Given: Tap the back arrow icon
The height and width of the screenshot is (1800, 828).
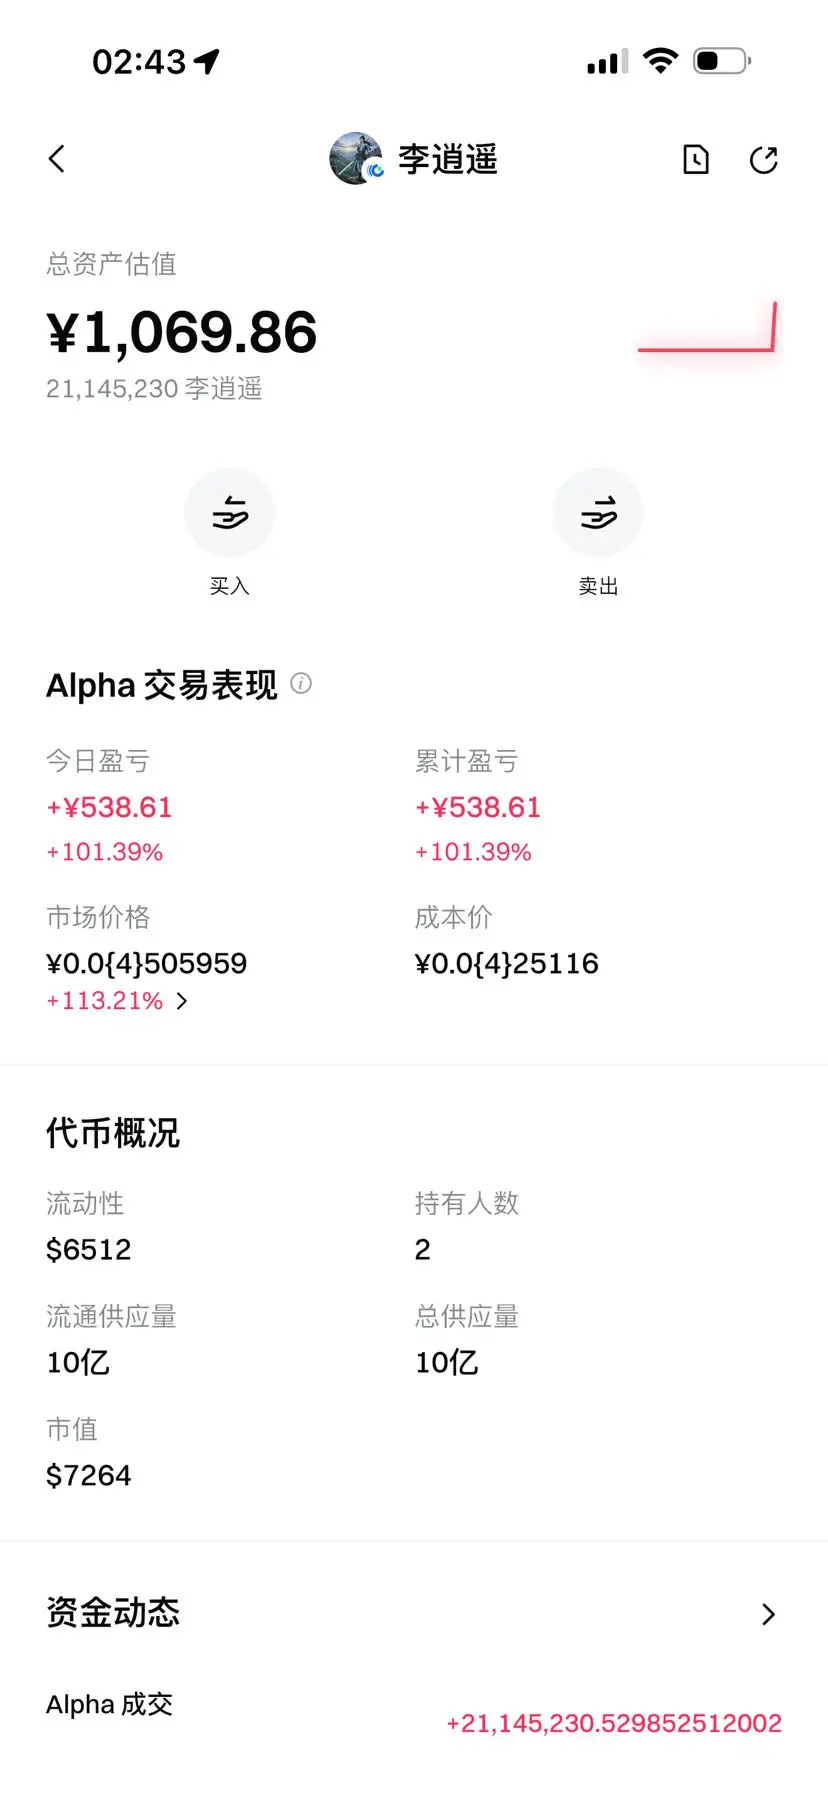Looking at the screenshot, I should 57,159.
